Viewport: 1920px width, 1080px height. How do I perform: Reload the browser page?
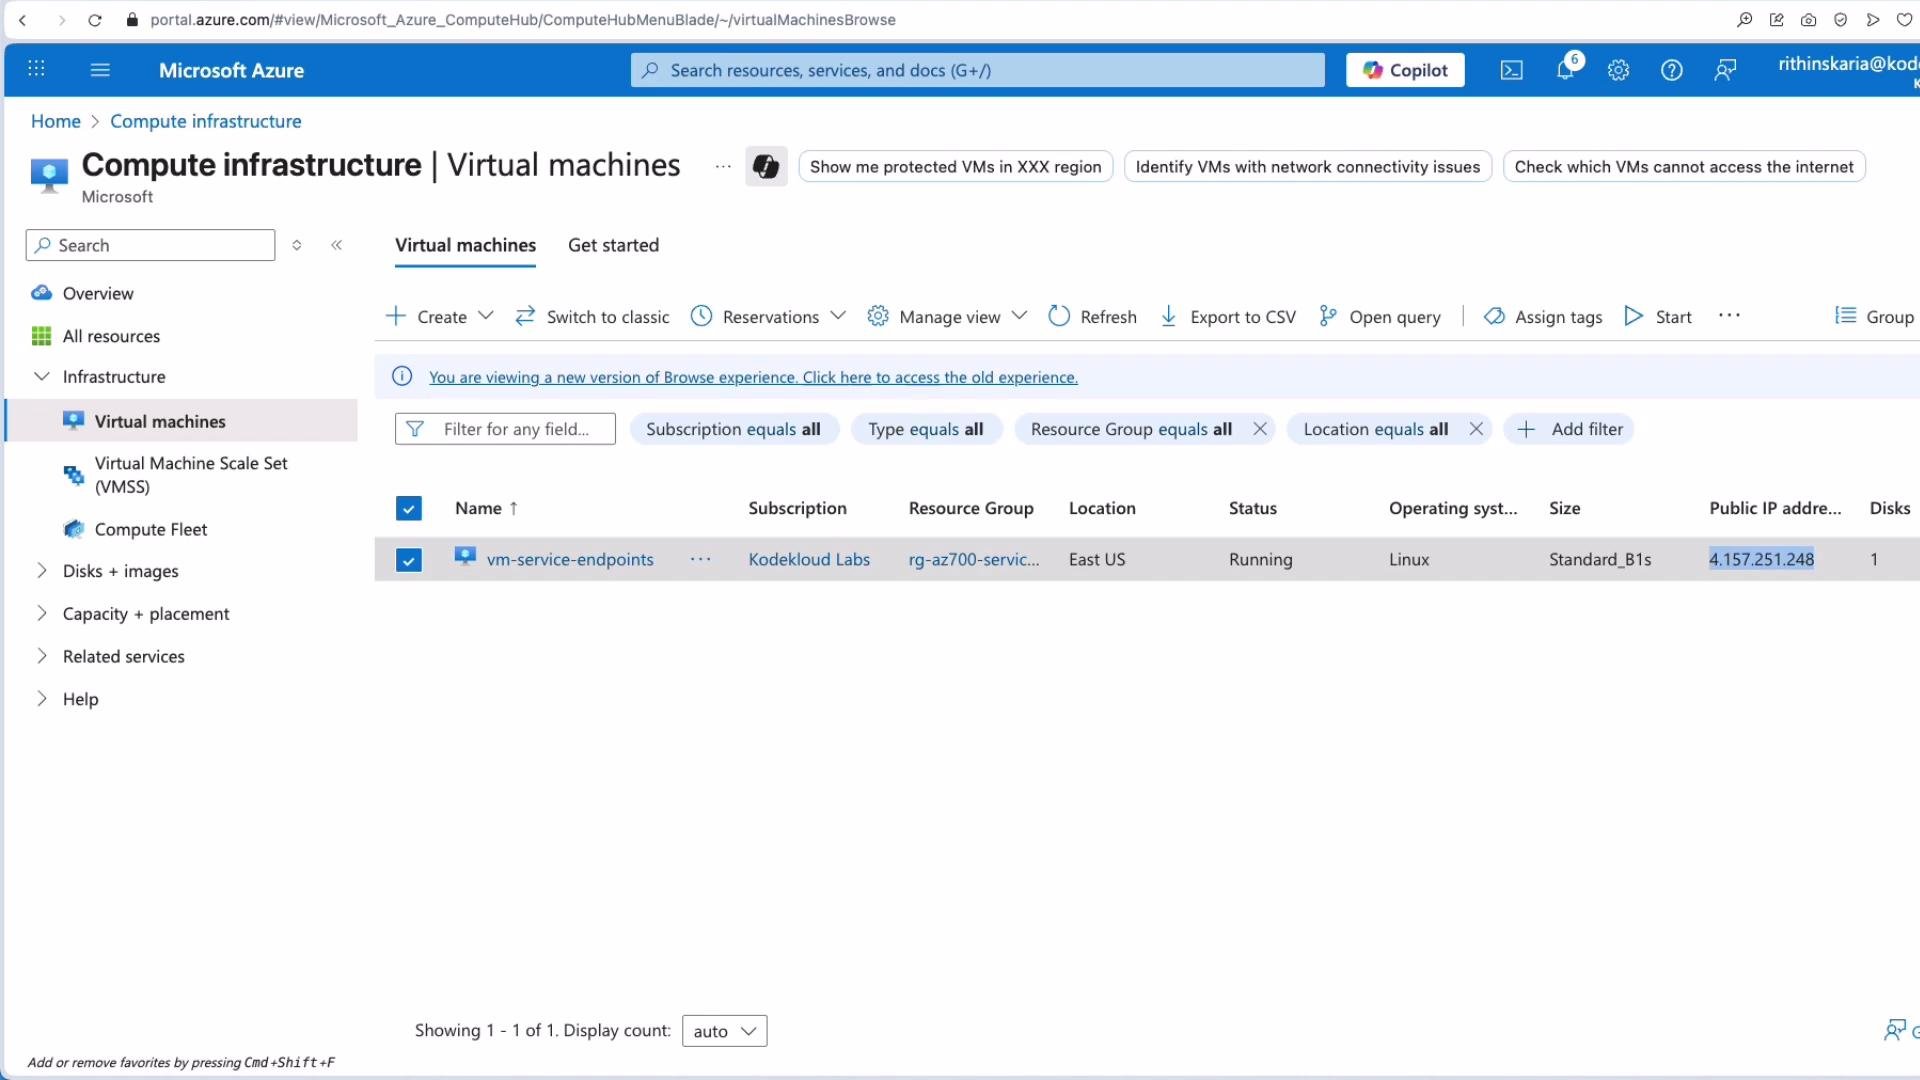tap(95, 20)
